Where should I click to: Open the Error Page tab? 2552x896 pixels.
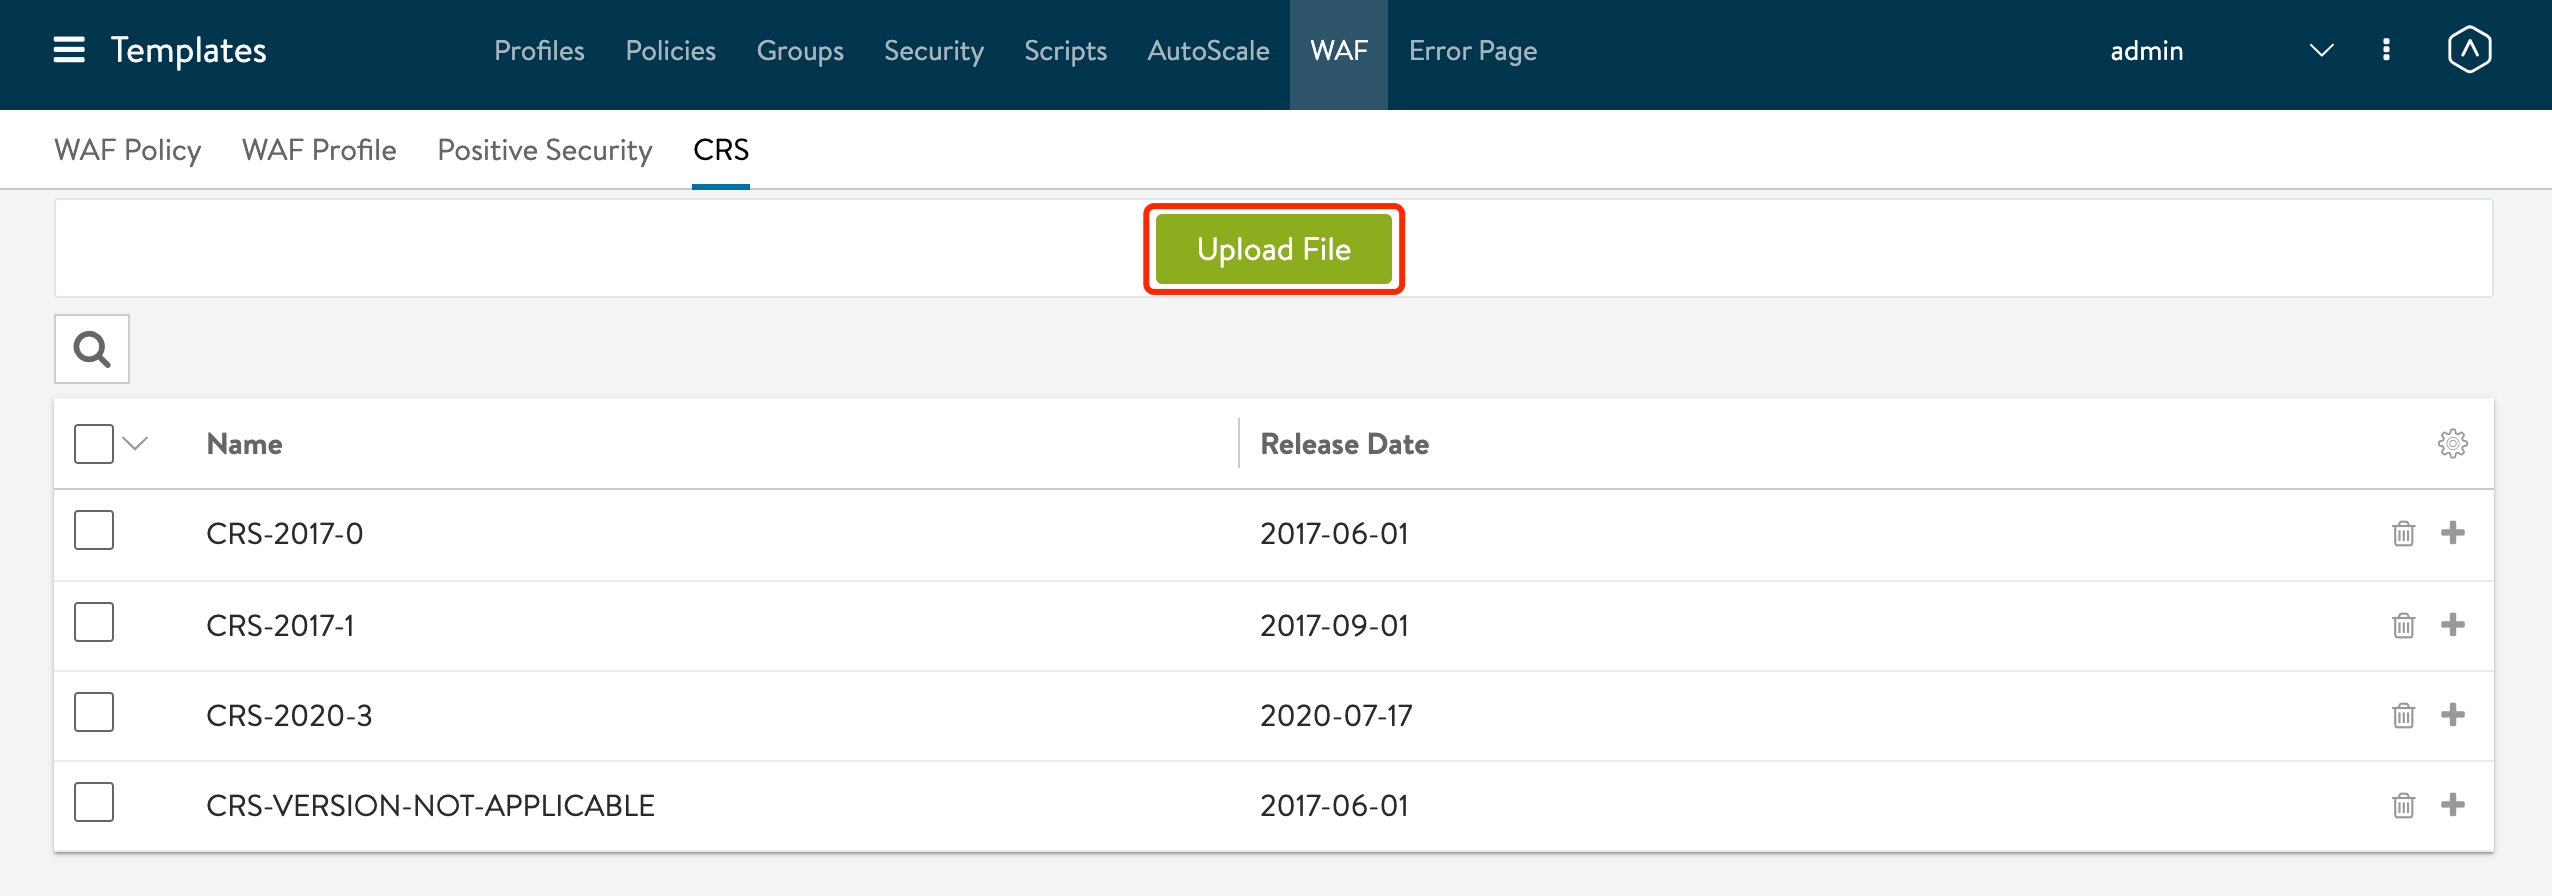point(1473,50)
